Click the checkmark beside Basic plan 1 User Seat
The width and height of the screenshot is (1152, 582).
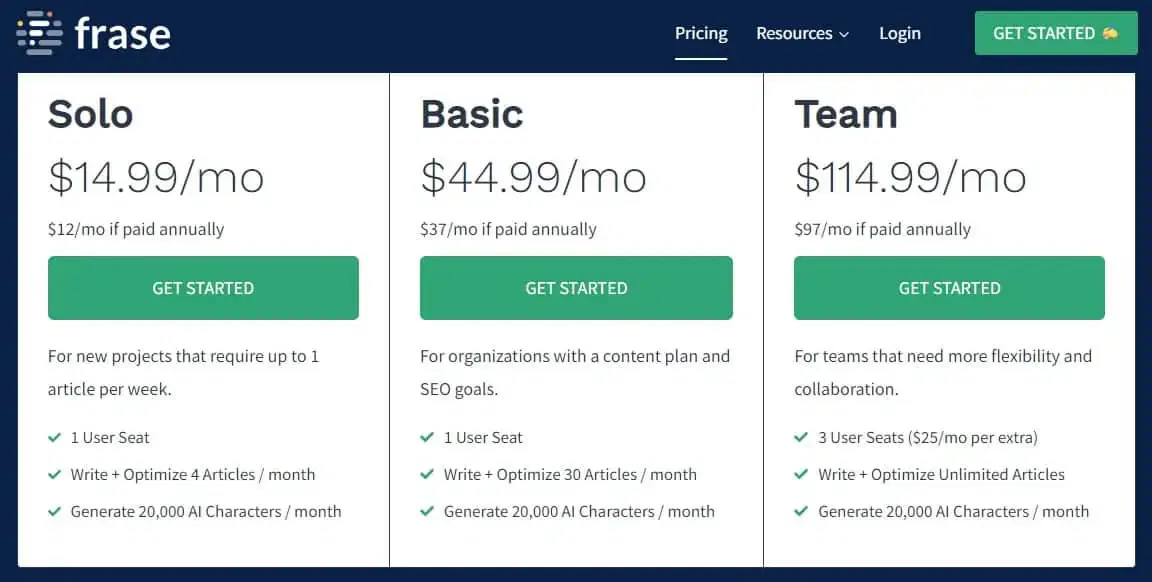(x=427, y=437)
